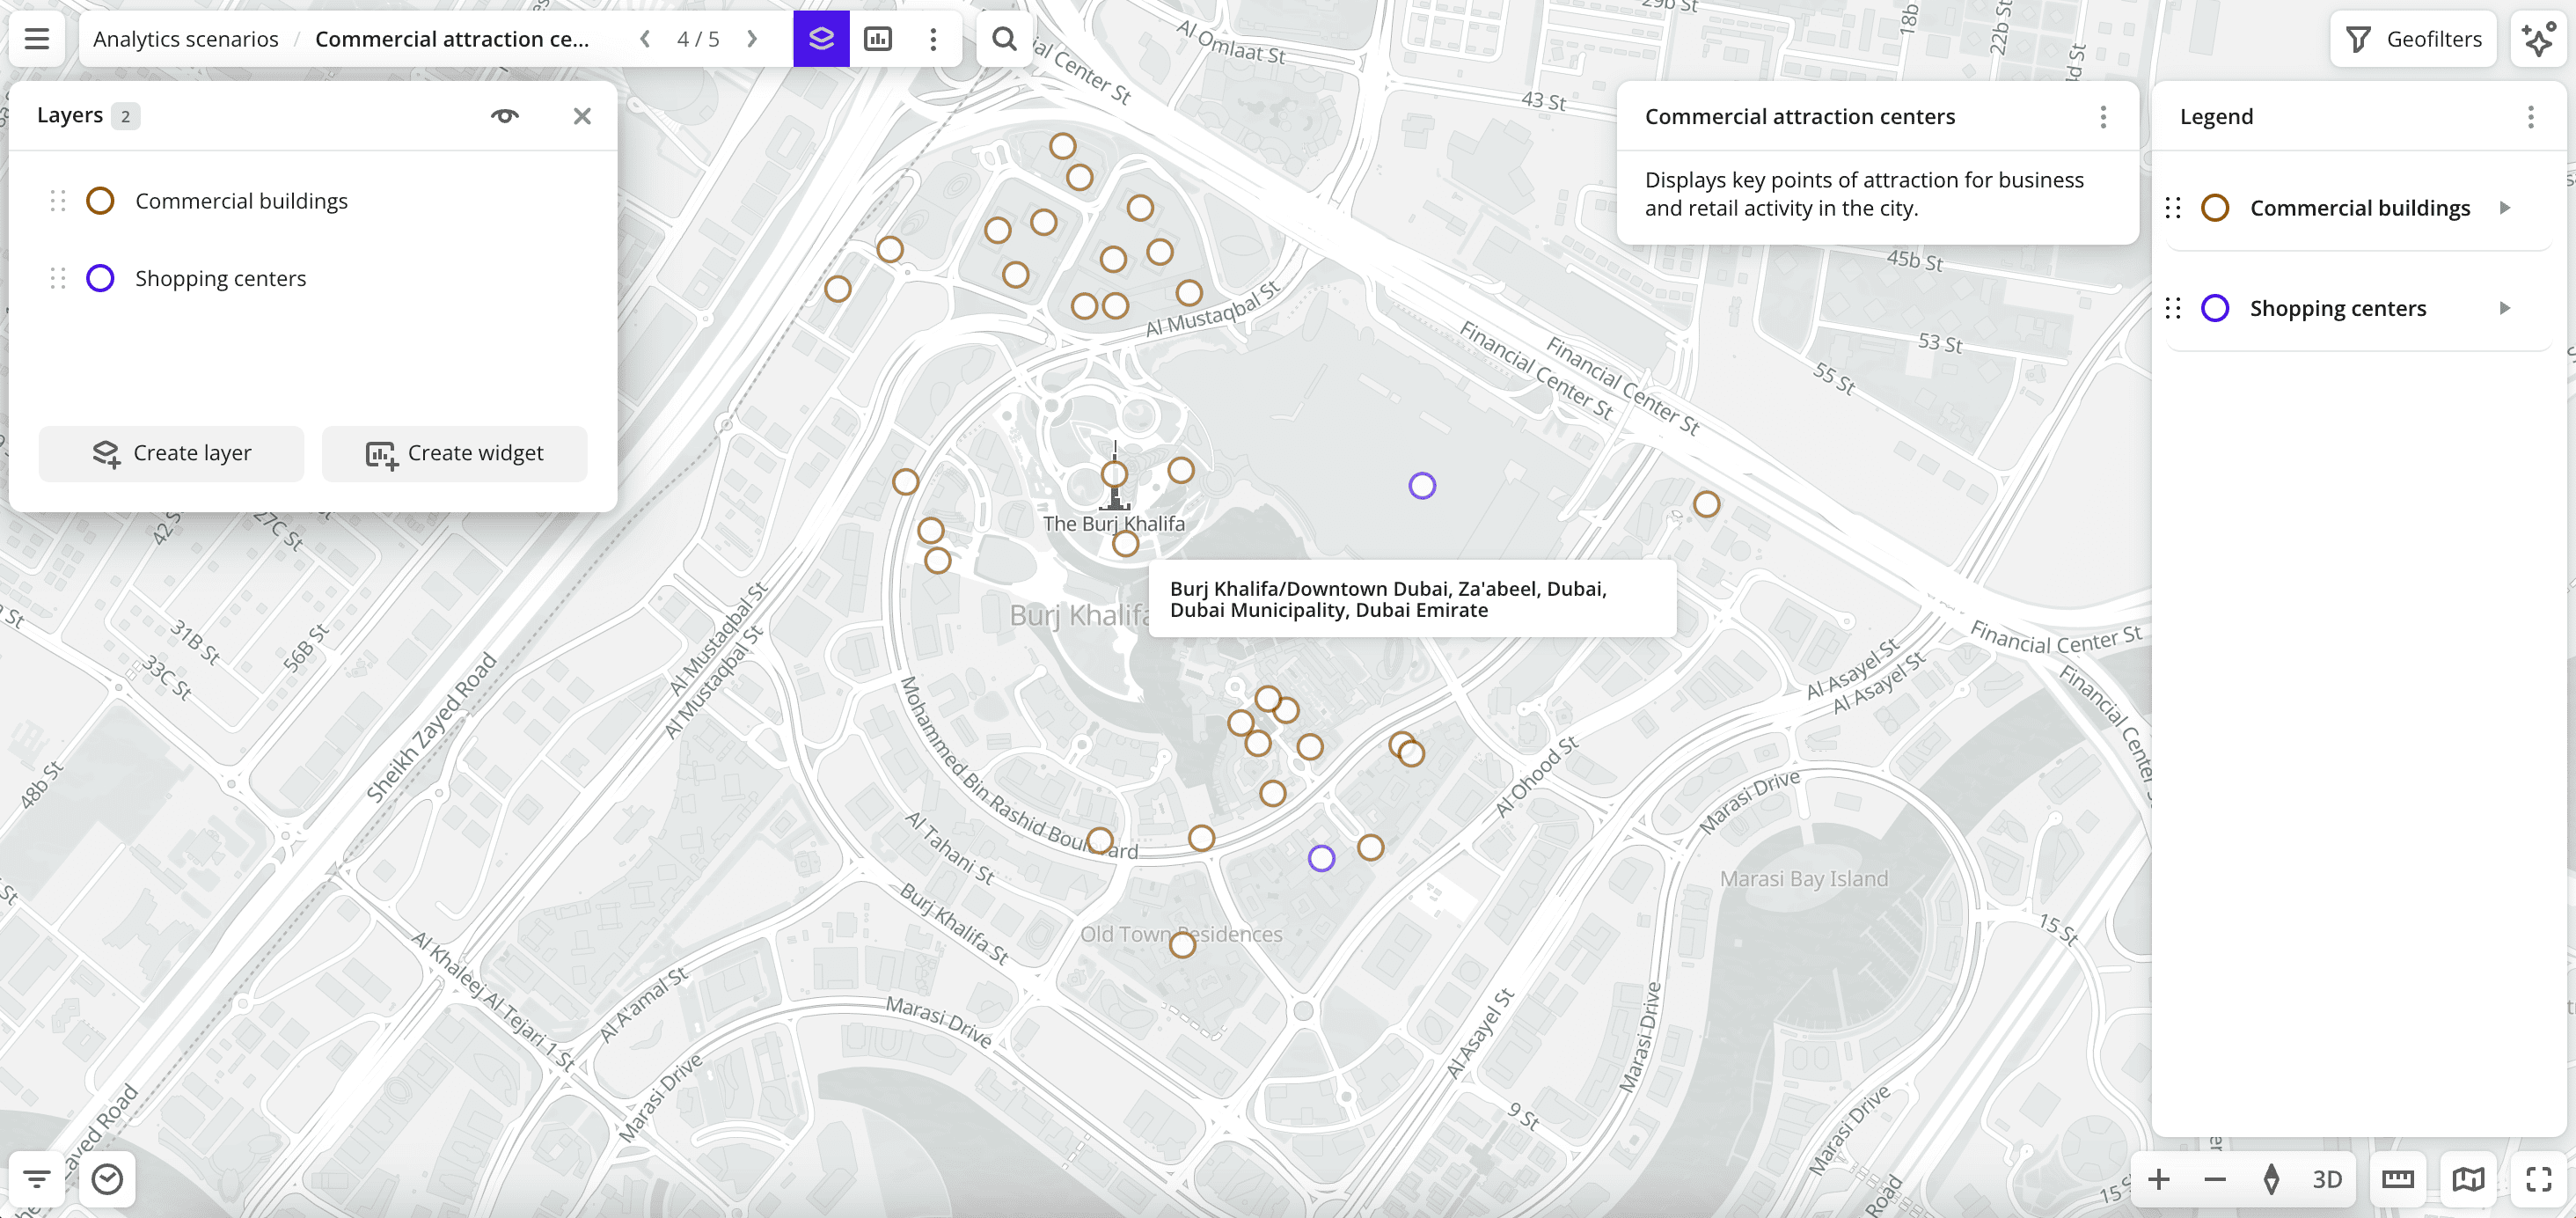2576x1218 pixels.
Task: Open the AI assistant sparkle icon
Action: 2540,39
